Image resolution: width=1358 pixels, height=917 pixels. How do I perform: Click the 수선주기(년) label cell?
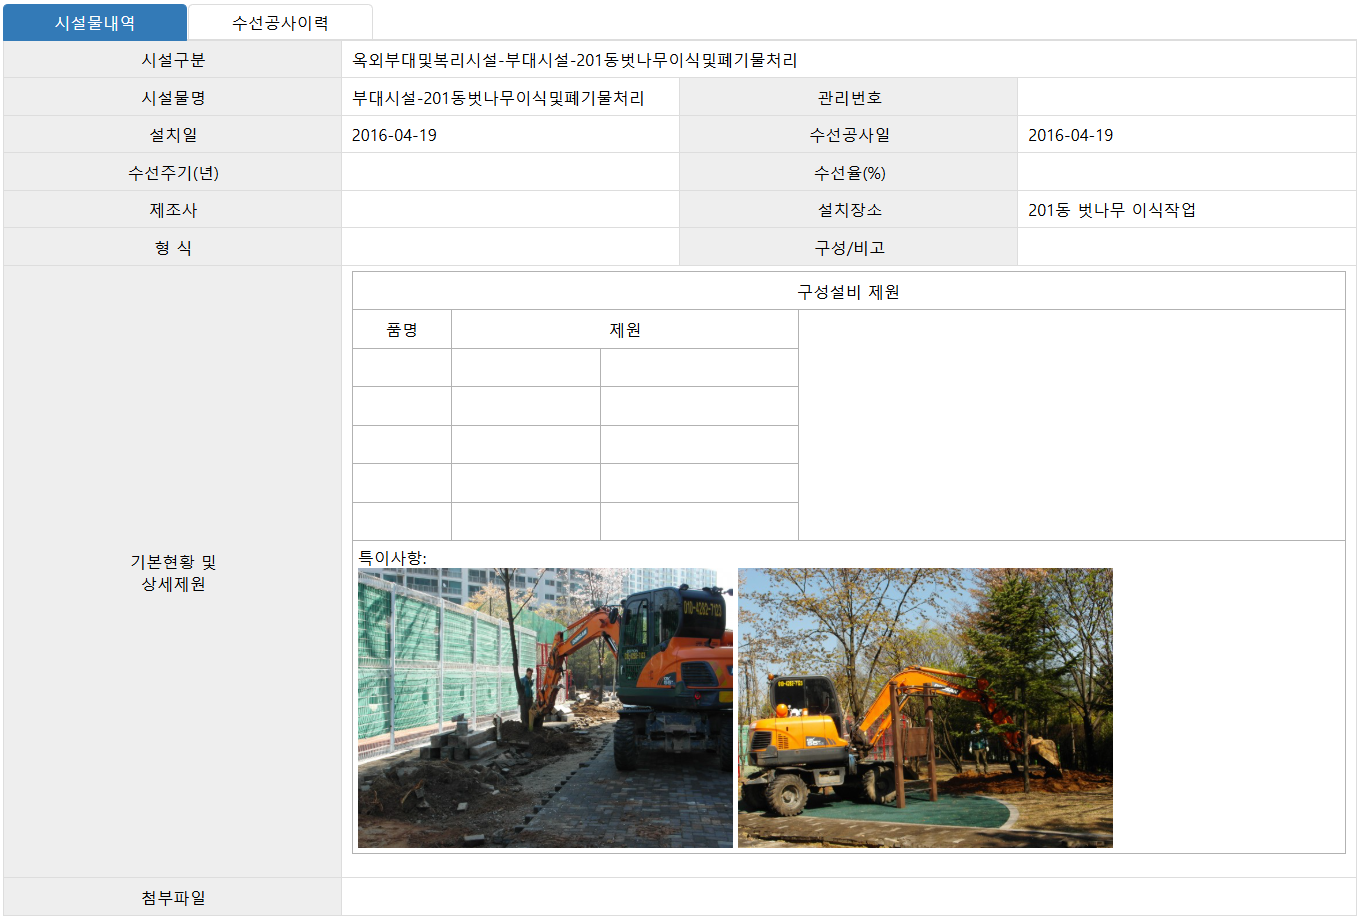click(173, 173)
